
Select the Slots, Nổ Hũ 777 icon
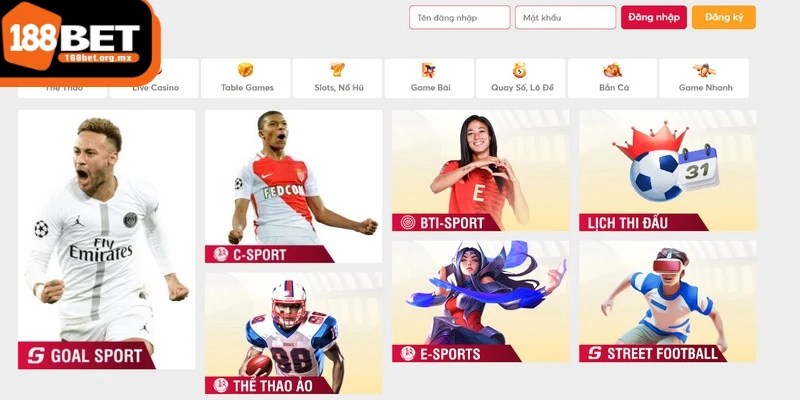point(337,70)
